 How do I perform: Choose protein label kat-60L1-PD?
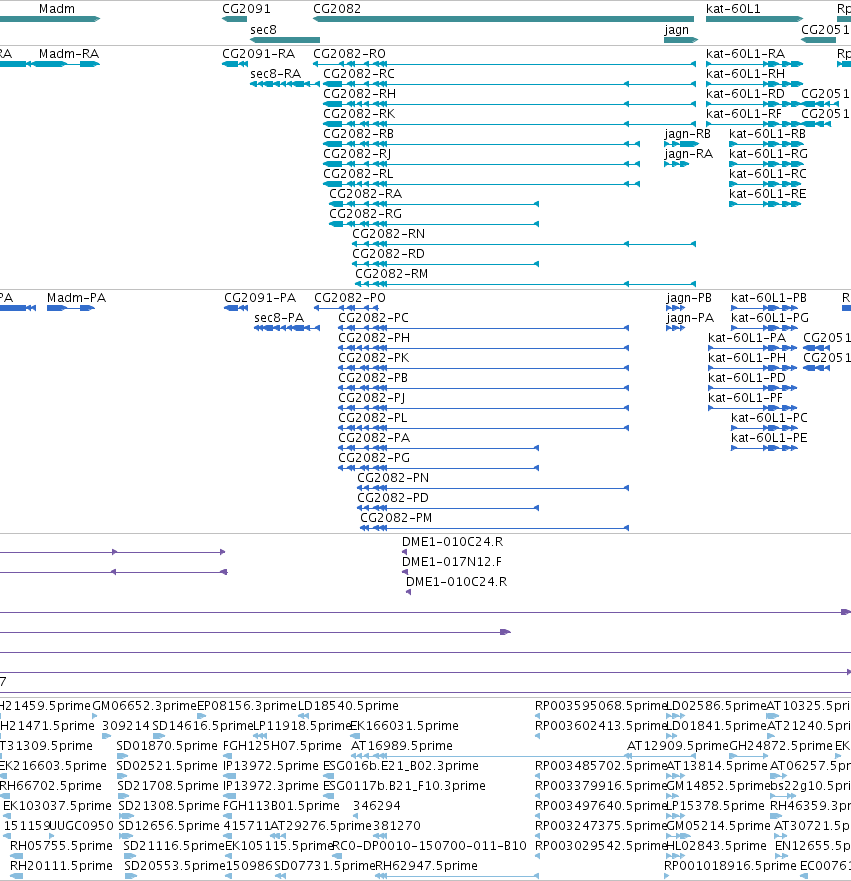[x=747, y=378]
